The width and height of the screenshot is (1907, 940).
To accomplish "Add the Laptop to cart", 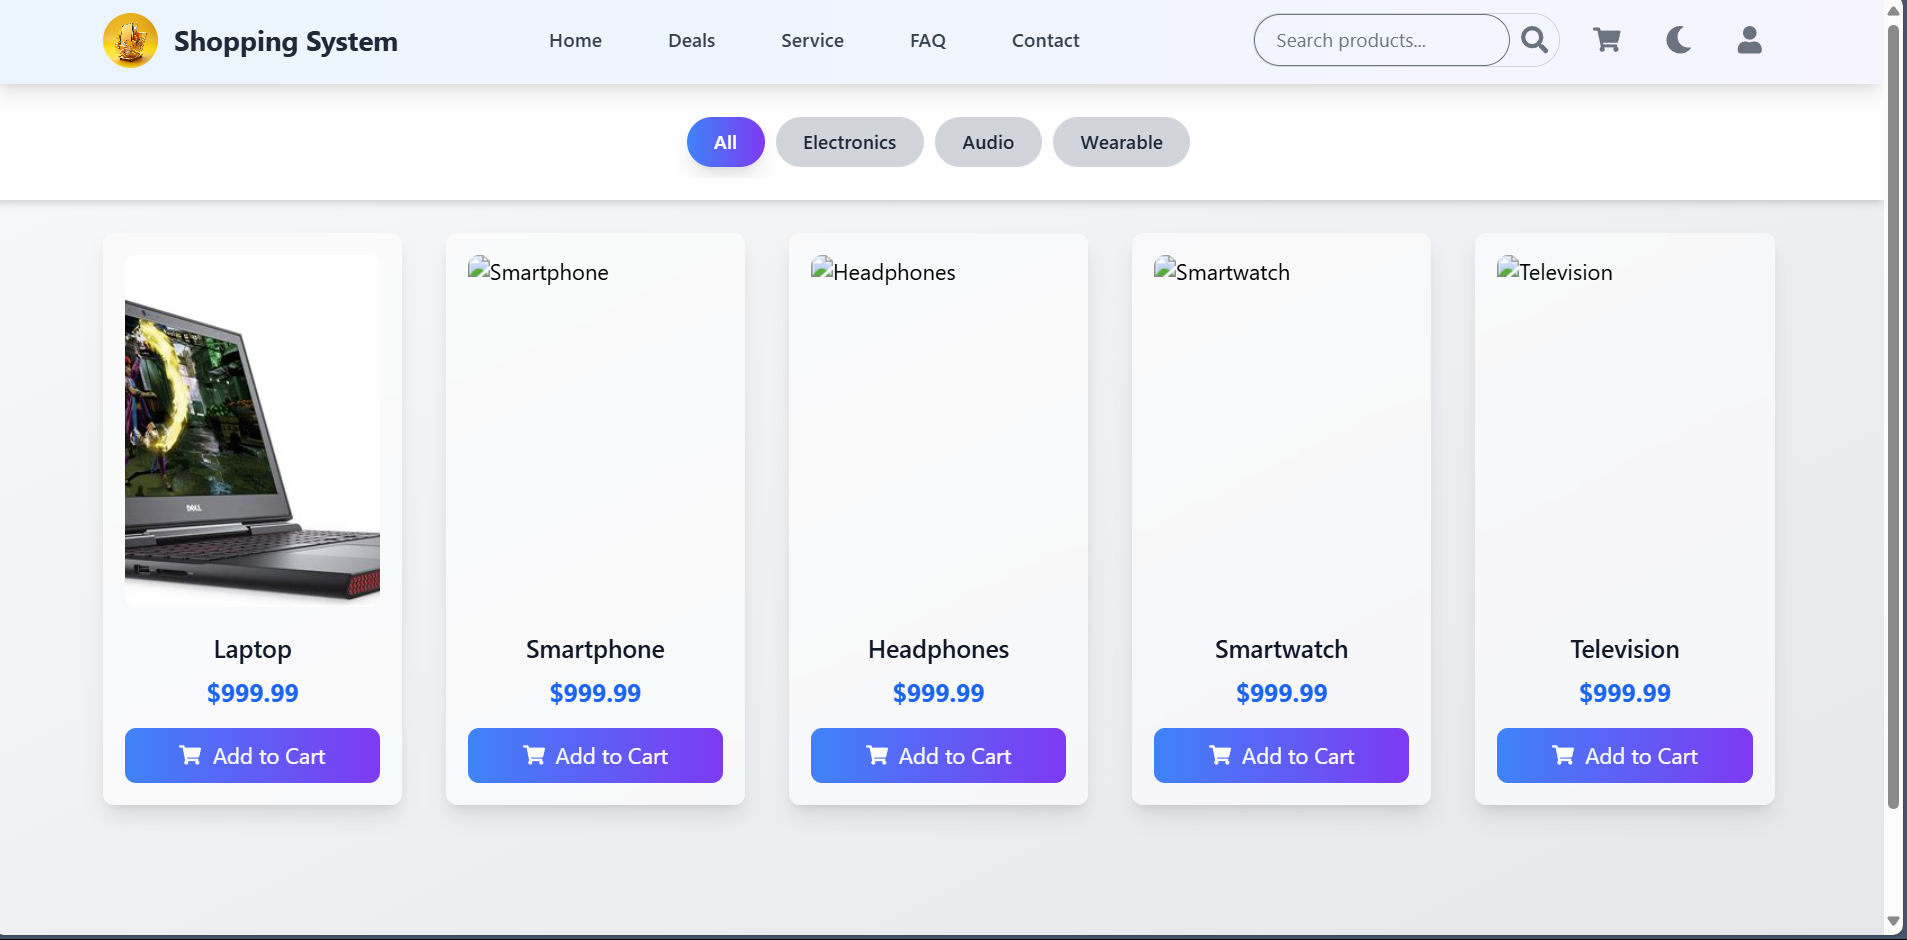I will (252, 756).
